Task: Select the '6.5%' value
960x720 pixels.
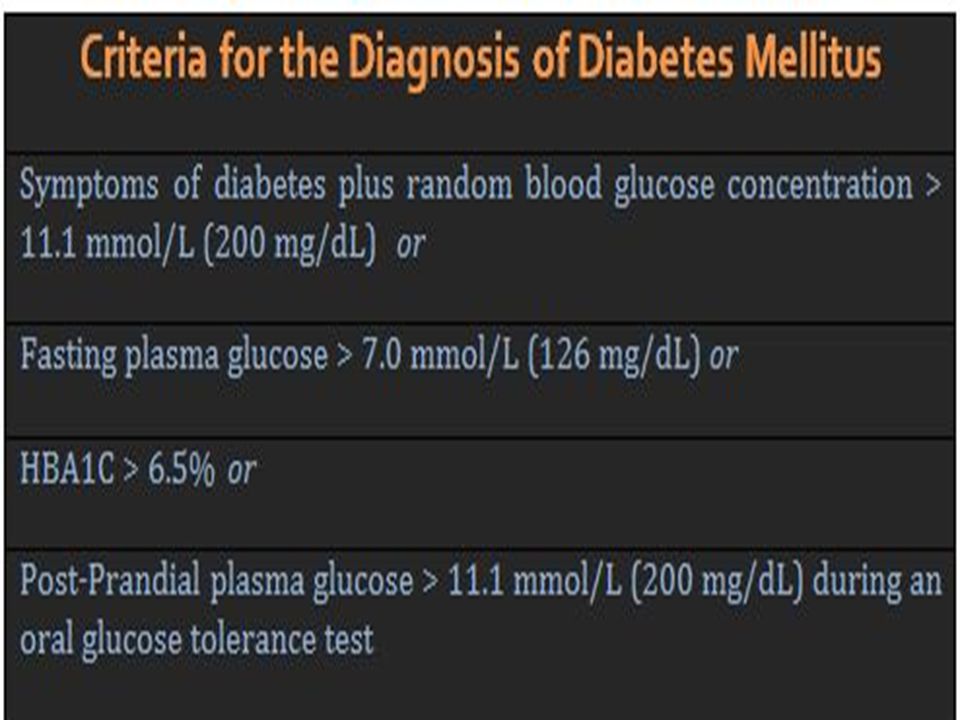Action: point(181,470)
